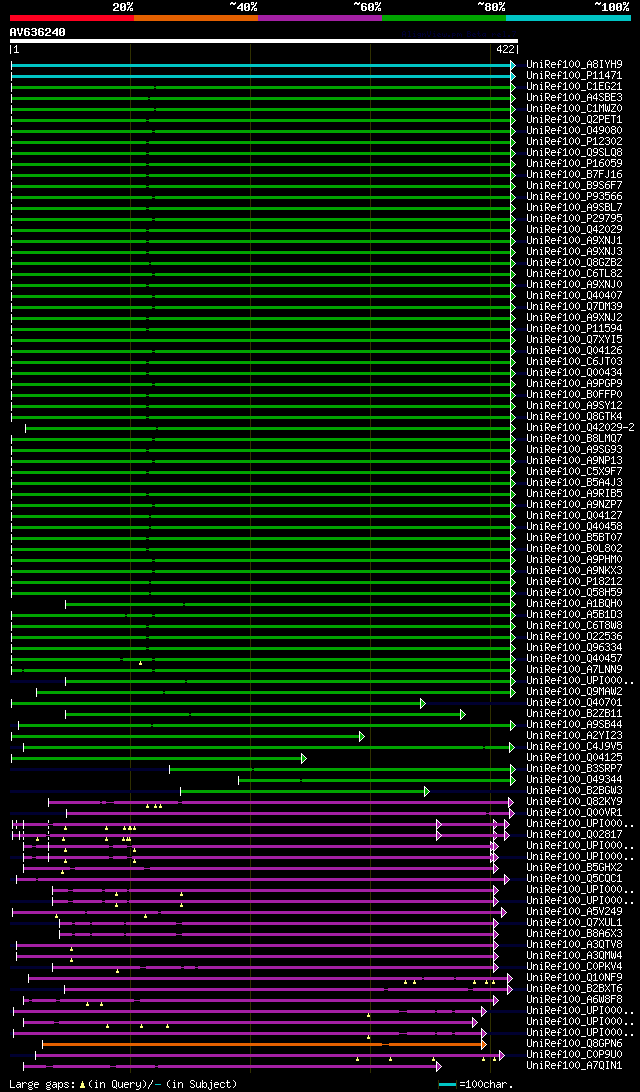This screenshot has height=1092, width=640.
Task: Click the UniRef100_Q40701 label
Action: [x=575, y=702]
